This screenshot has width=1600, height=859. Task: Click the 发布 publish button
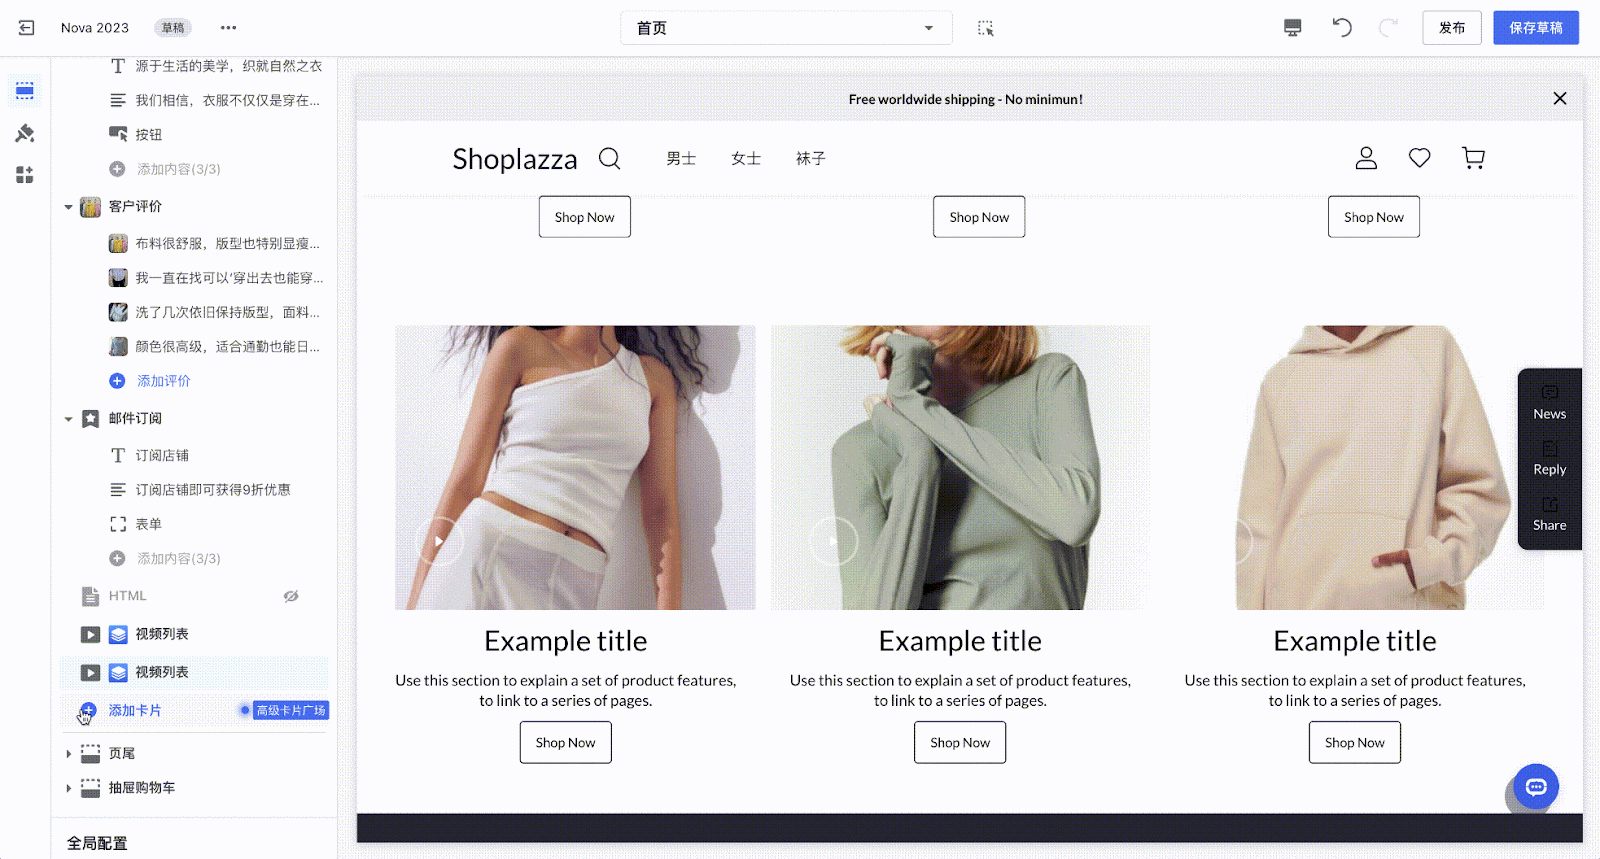[x=1452, y=28]
